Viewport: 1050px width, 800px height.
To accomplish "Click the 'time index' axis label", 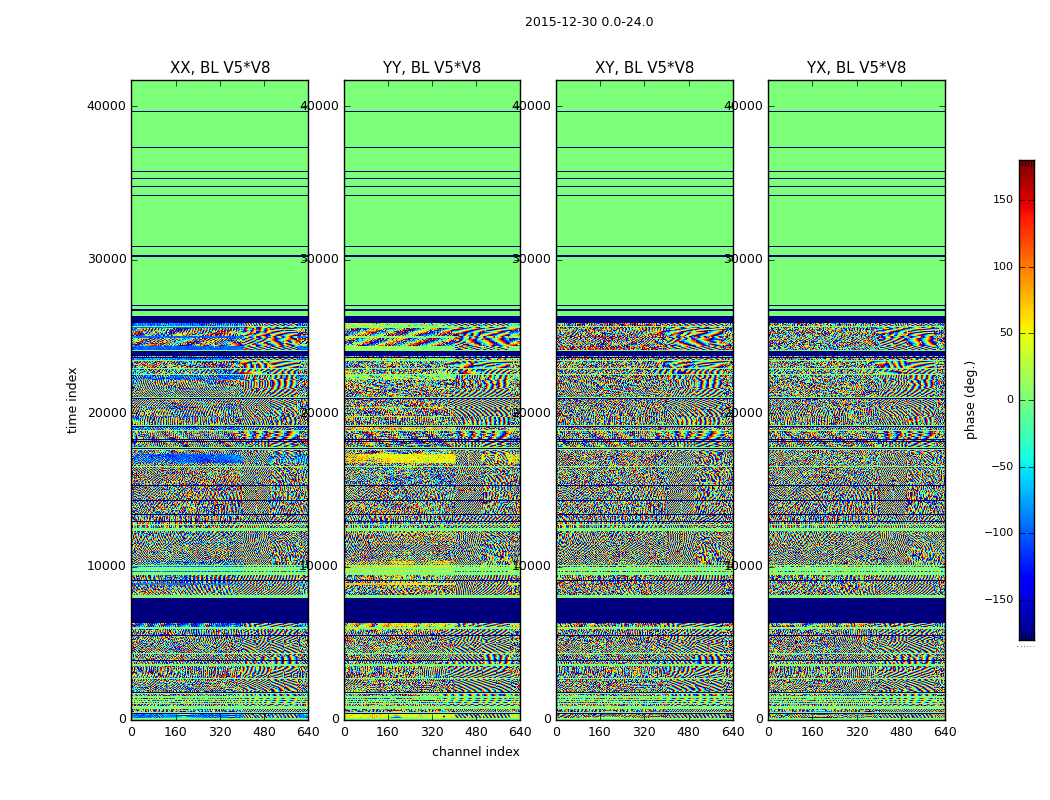I will (x=72, y=400).
